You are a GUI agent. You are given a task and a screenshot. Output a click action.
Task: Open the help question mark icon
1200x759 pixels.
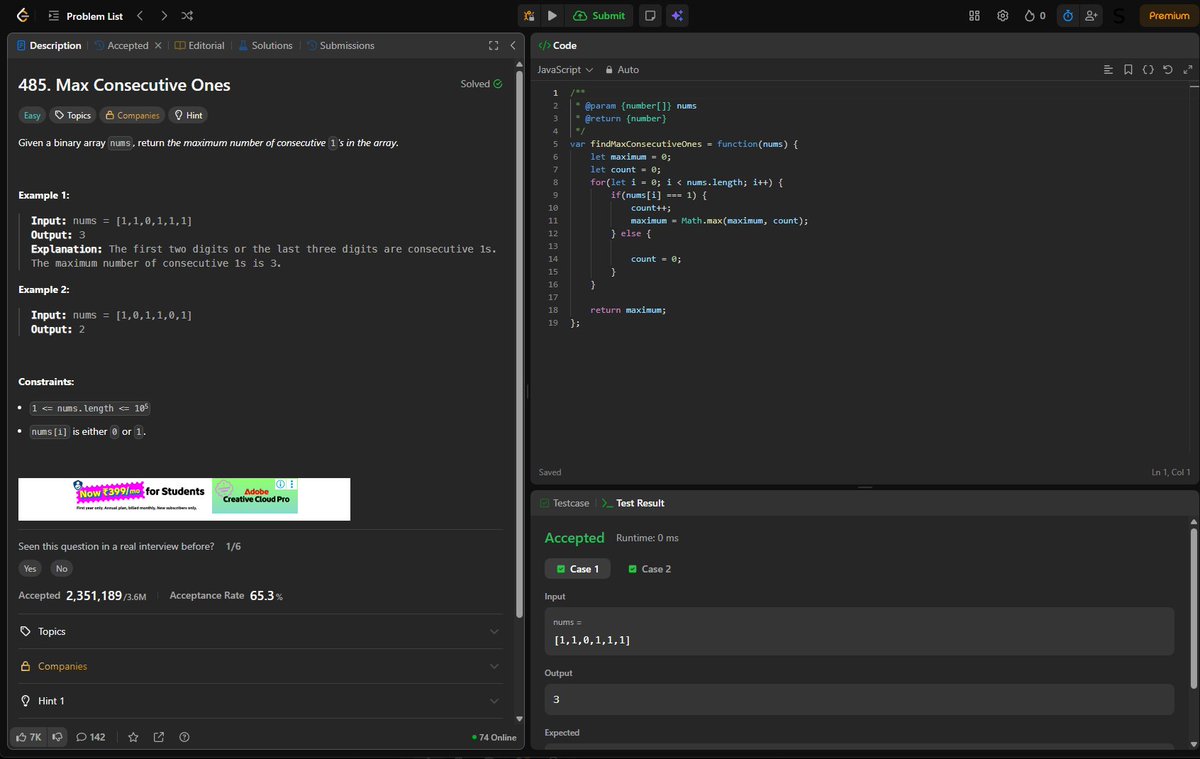pos(184,737)
